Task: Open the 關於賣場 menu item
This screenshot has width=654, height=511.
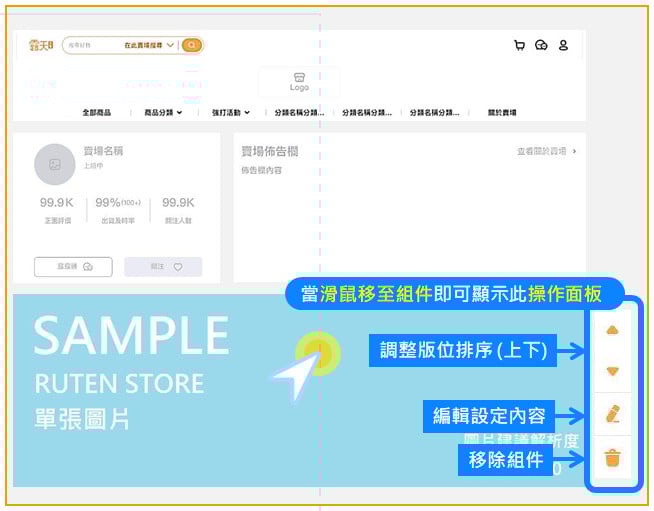Action: click(x=502, y=113)
